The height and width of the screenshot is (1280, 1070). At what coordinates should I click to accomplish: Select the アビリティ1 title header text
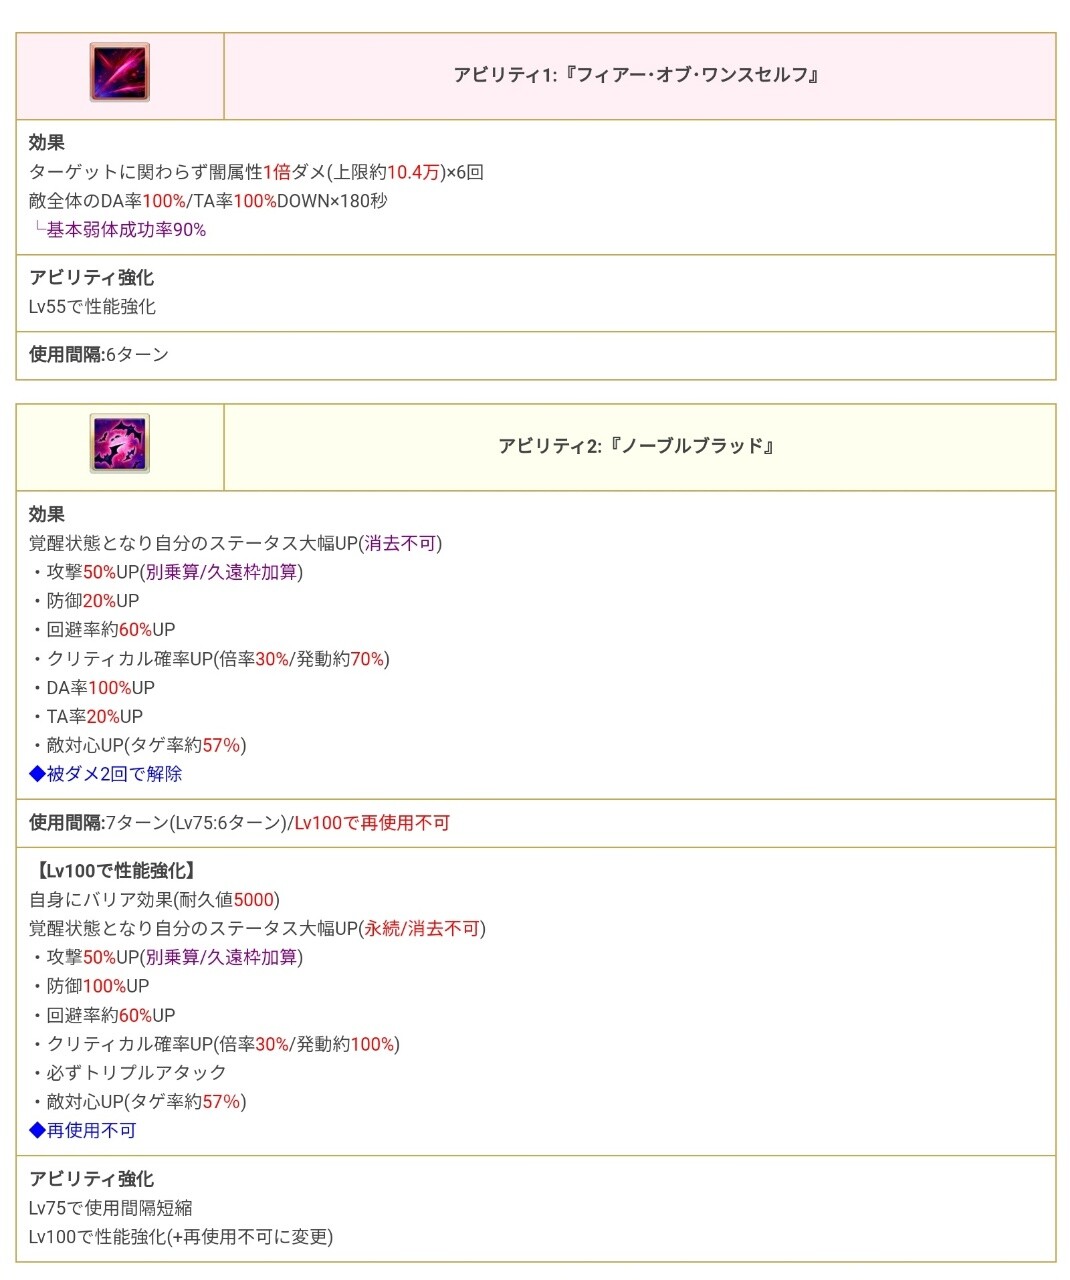[x=638, y=75]
